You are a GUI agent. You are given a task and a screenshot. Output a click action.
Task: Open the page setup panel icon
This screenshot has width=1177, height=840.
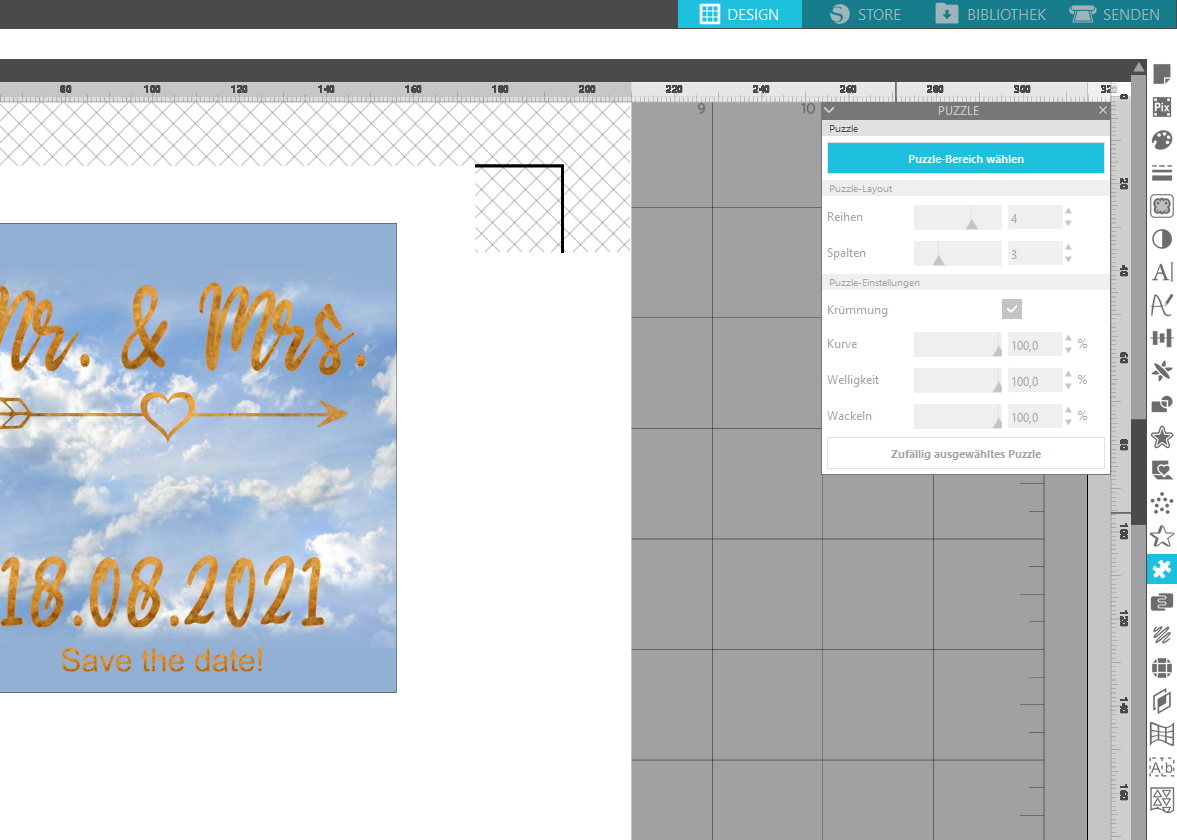pyautogui.click(x=1161, y=74)
